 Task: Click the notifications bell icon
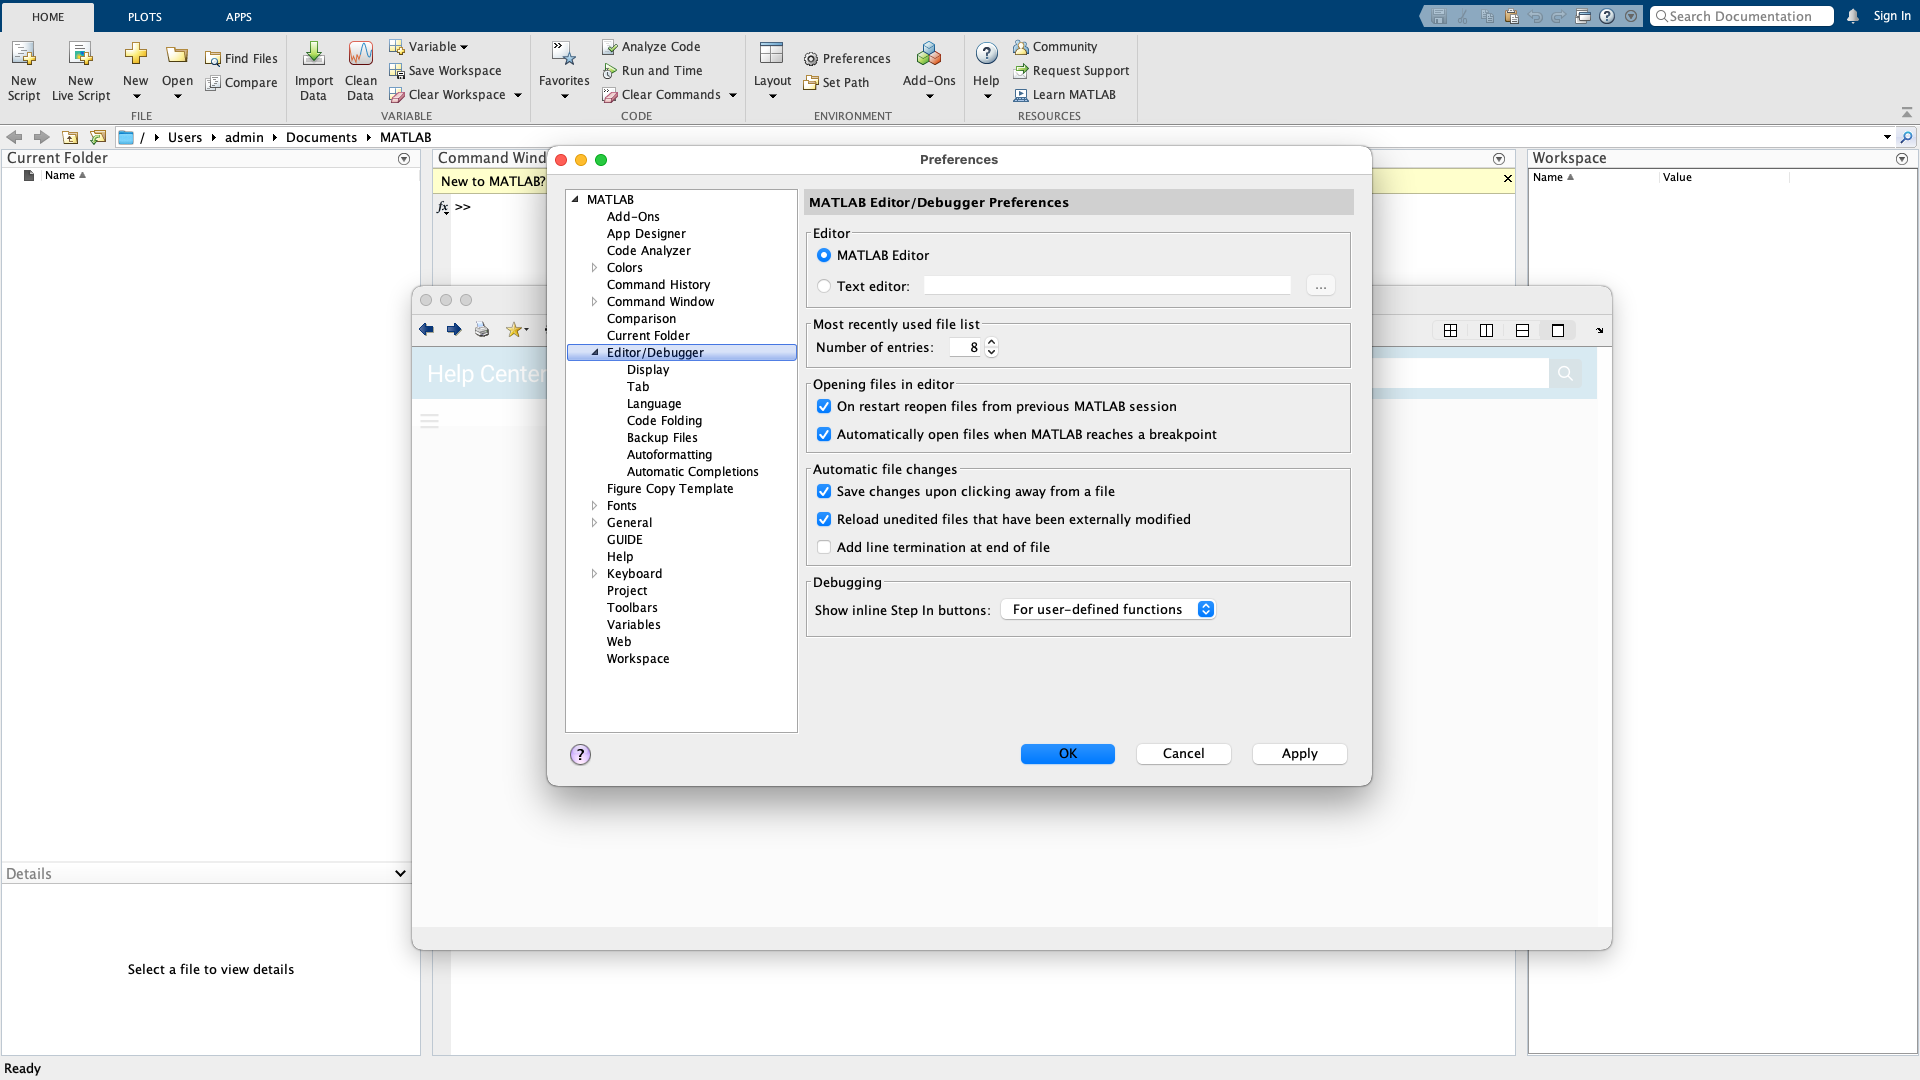(x=1853, y=16)
